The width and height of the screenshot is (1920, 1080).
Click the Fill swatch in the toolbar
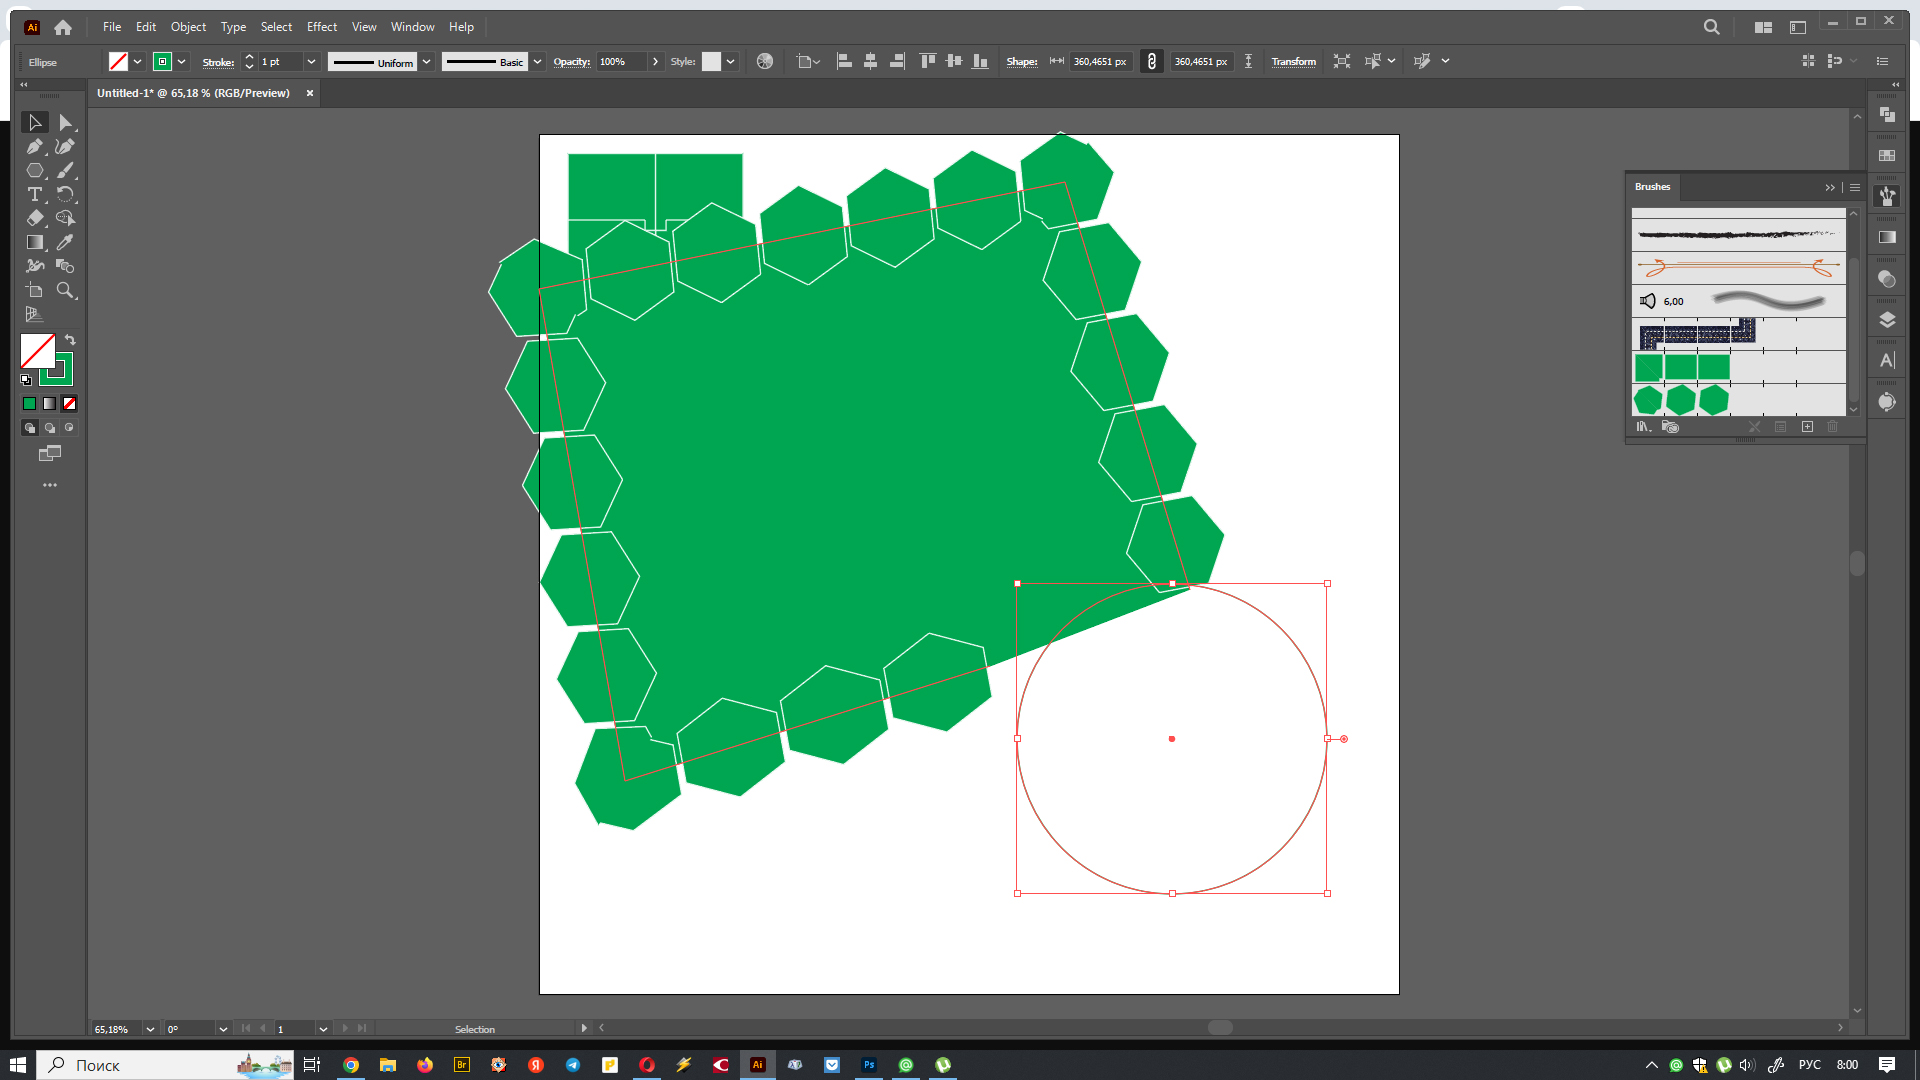38,351
